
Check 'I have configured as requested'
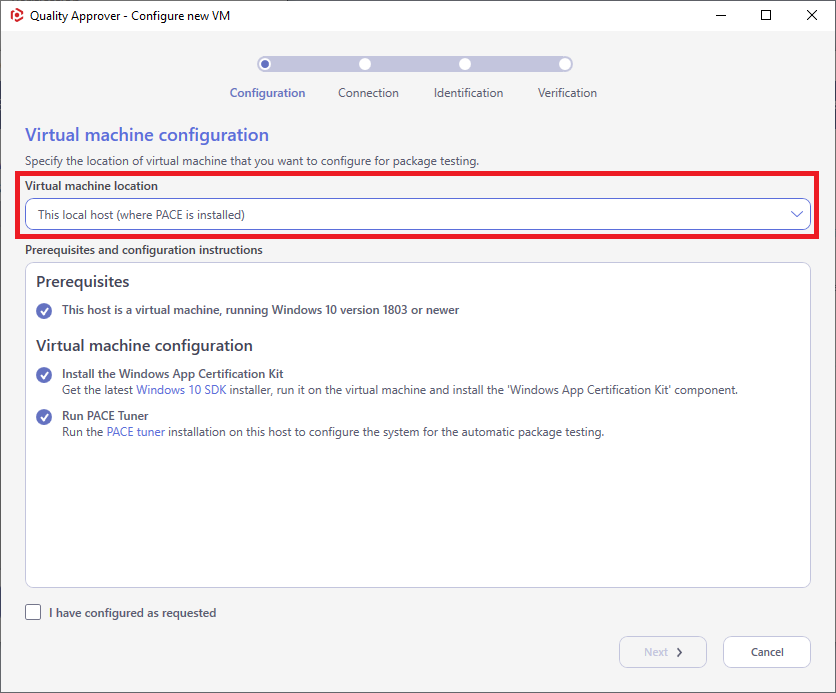(x=33, y=612)
